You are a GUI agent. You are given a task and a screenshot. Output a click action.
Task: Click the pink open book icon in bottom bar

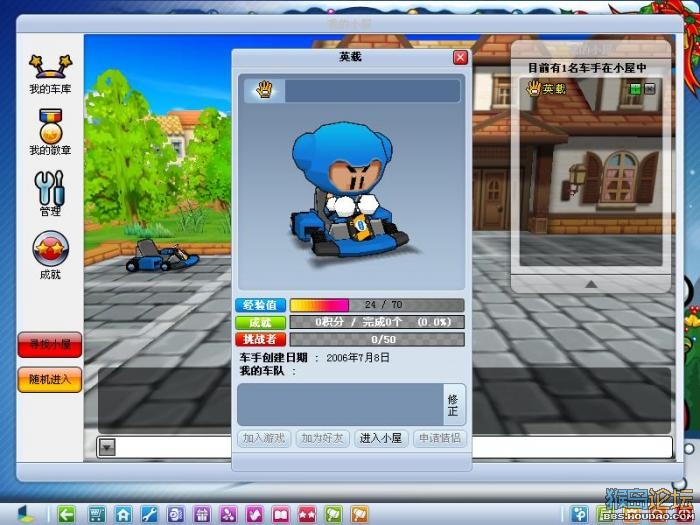(281, 515)
